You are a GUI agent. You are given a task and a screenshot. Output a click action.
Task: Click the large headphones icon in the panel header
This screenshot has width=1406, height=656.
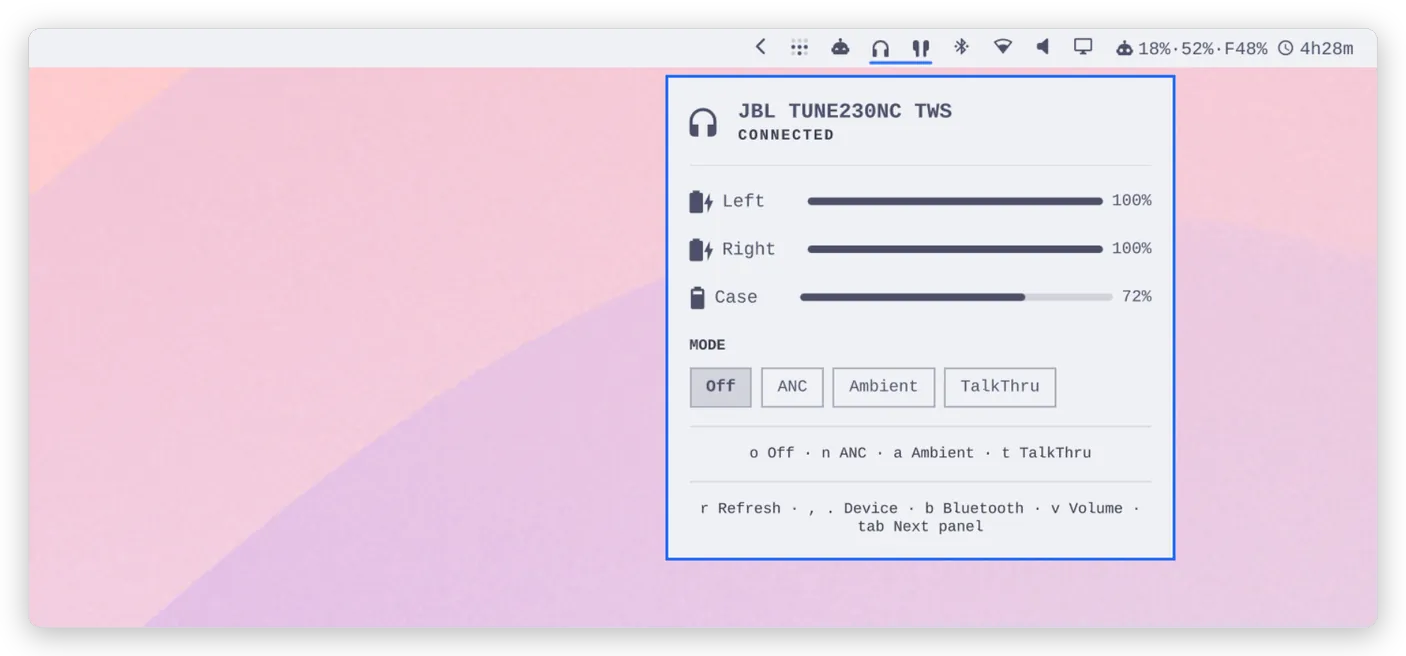[x=703, y=122]
